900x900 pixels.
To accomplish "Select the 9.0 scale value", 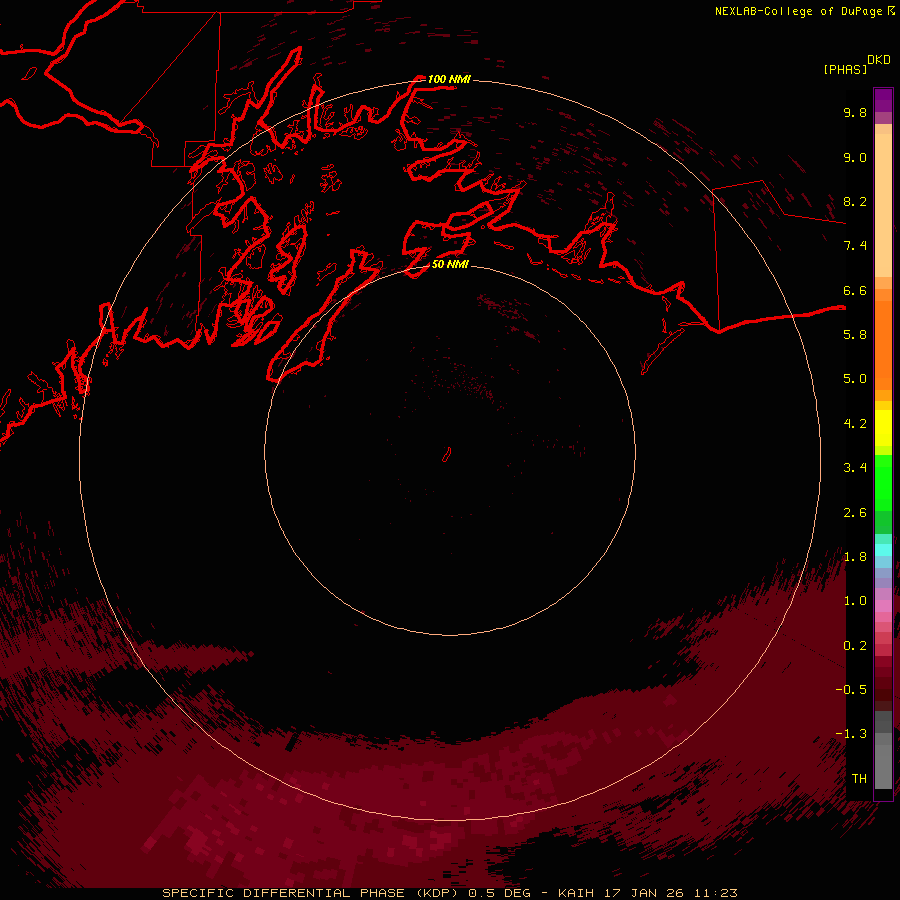I will [x=855, y=157].
